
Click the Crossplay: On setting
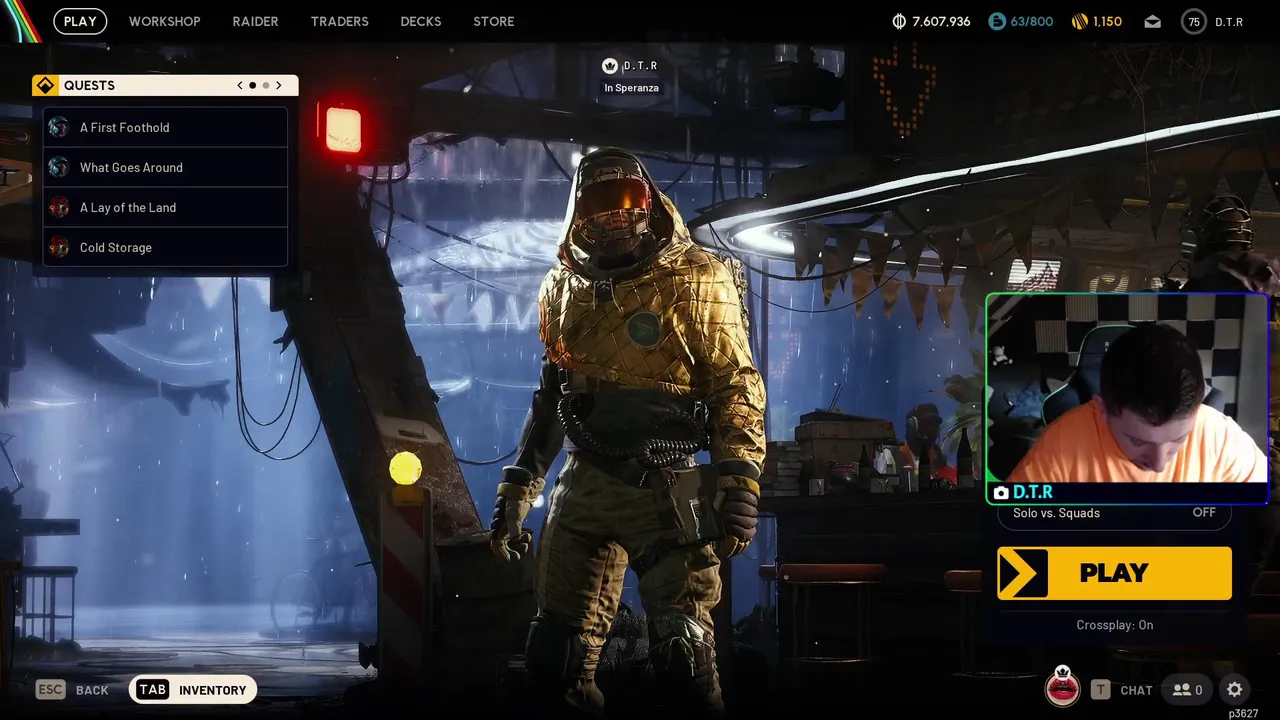click(1114, 625)
